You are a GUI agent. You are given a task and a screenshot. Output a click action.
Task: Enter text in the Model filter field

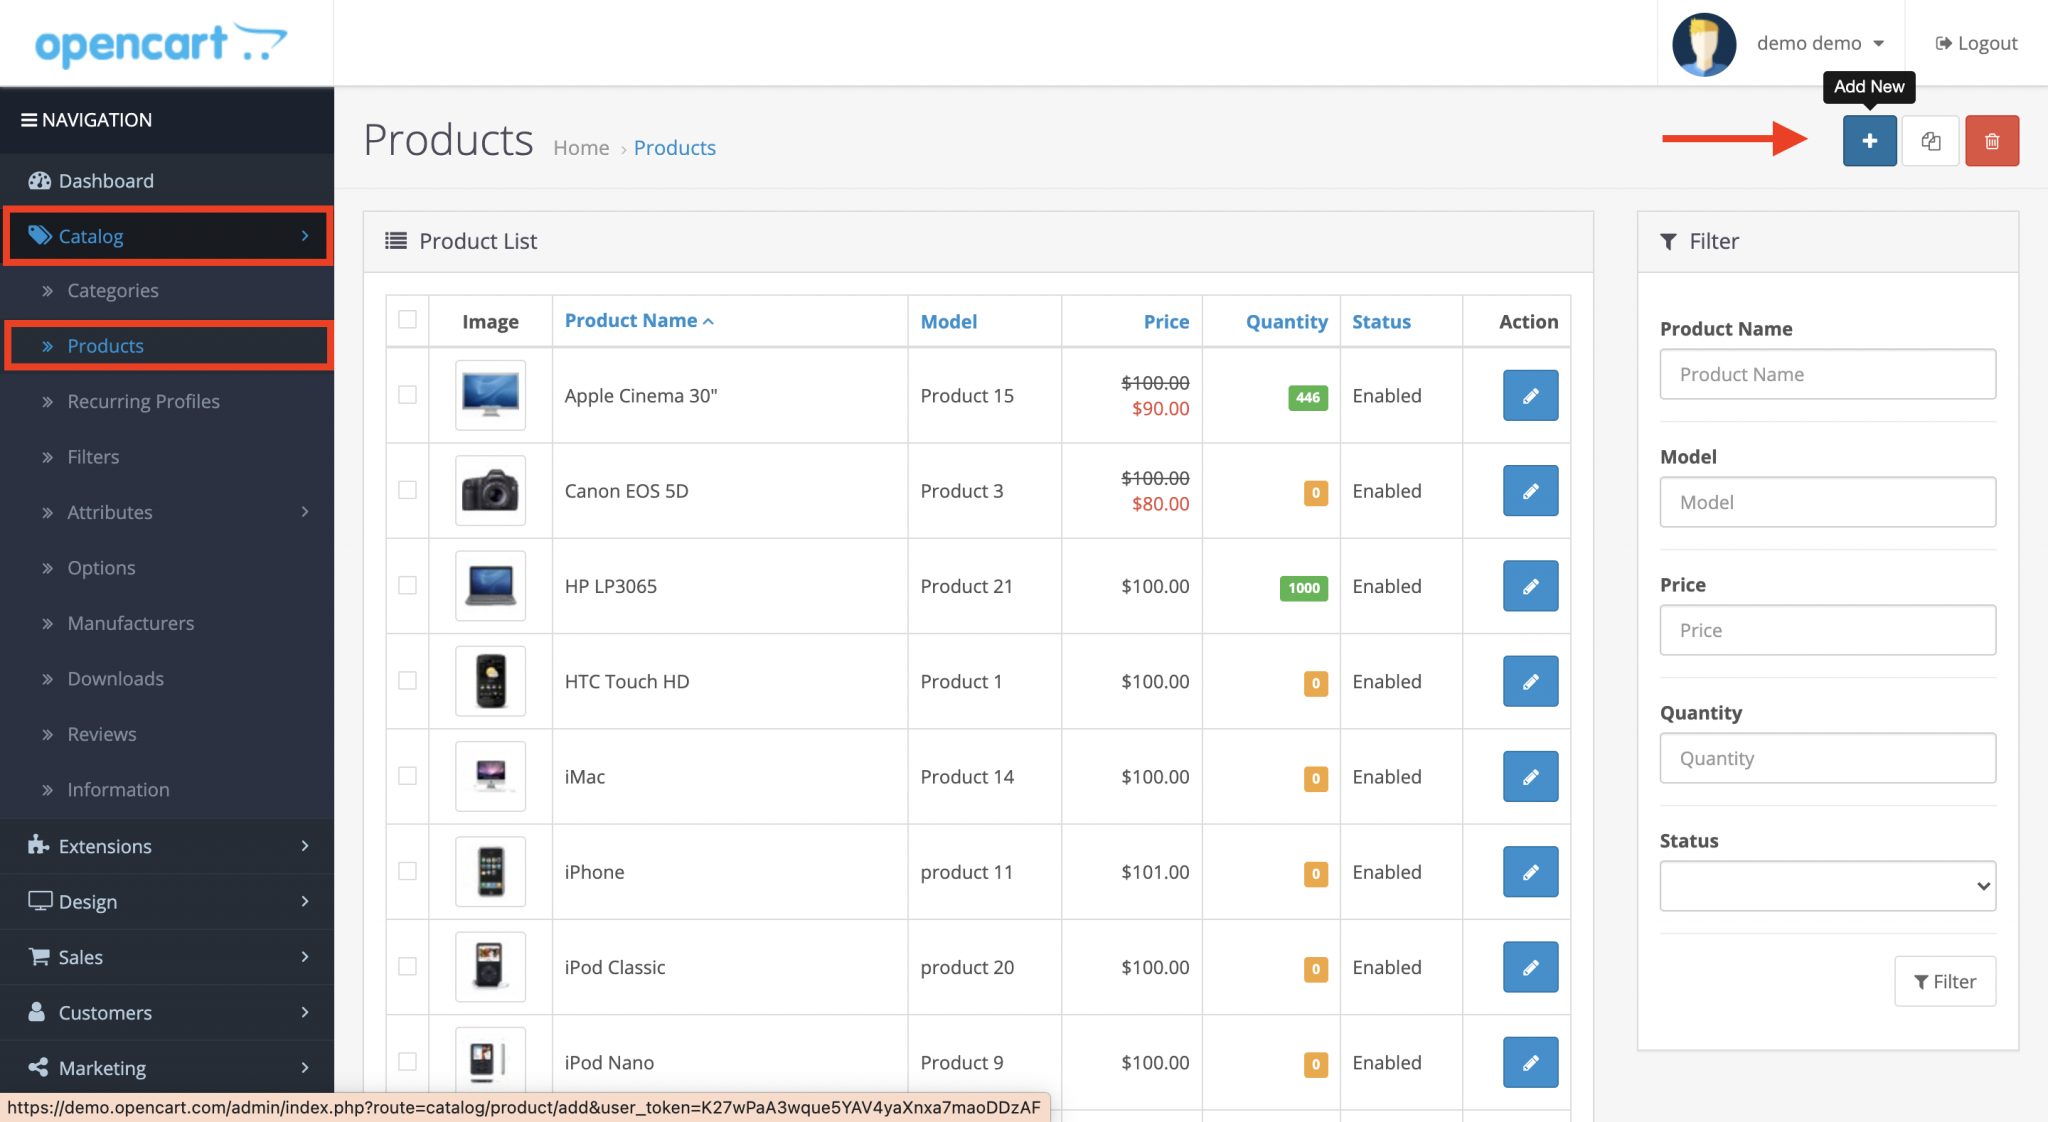(x=1826, y=502)
